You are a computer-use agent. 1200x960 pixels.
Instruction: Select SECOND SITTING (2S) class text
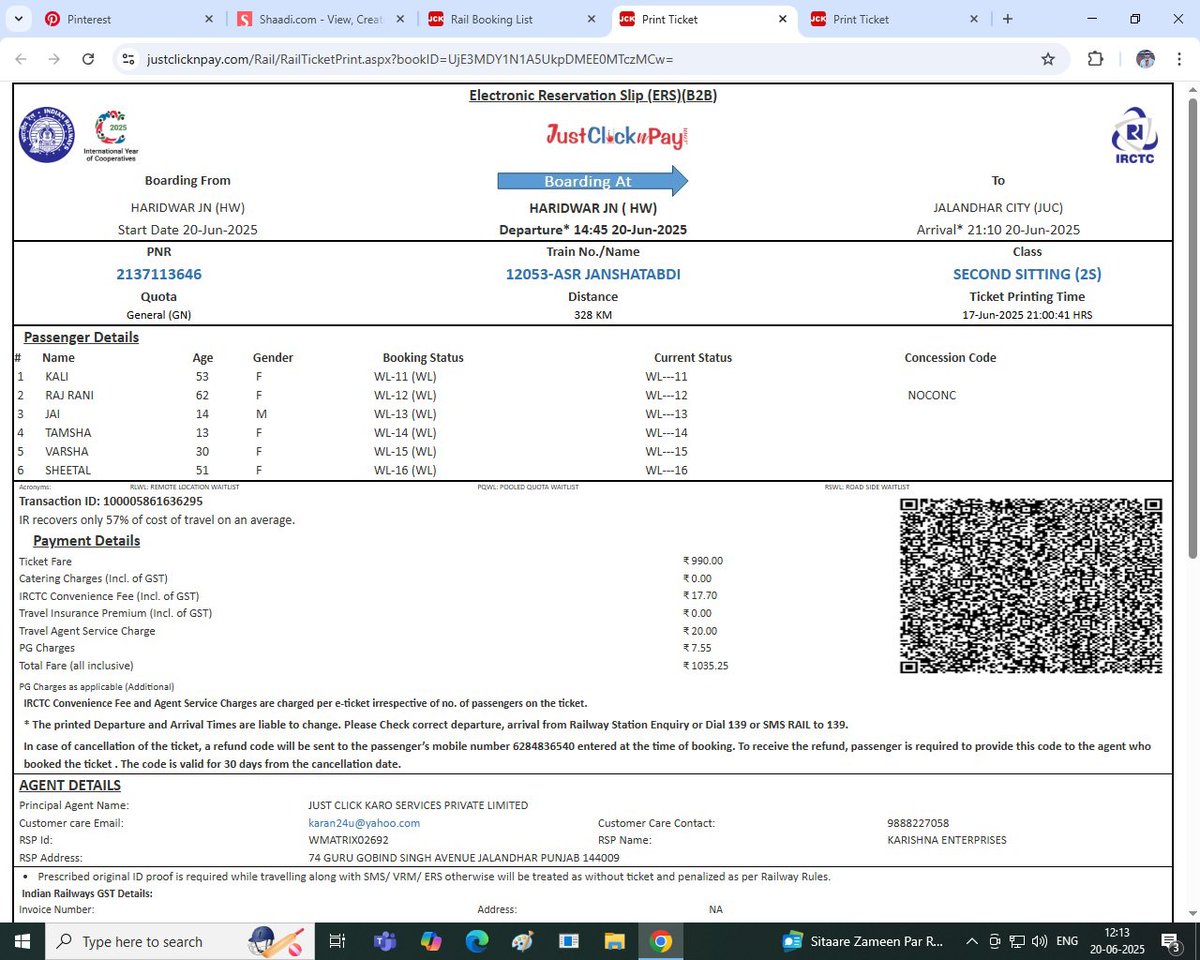pyautogui.click(x=1027, y=274)
